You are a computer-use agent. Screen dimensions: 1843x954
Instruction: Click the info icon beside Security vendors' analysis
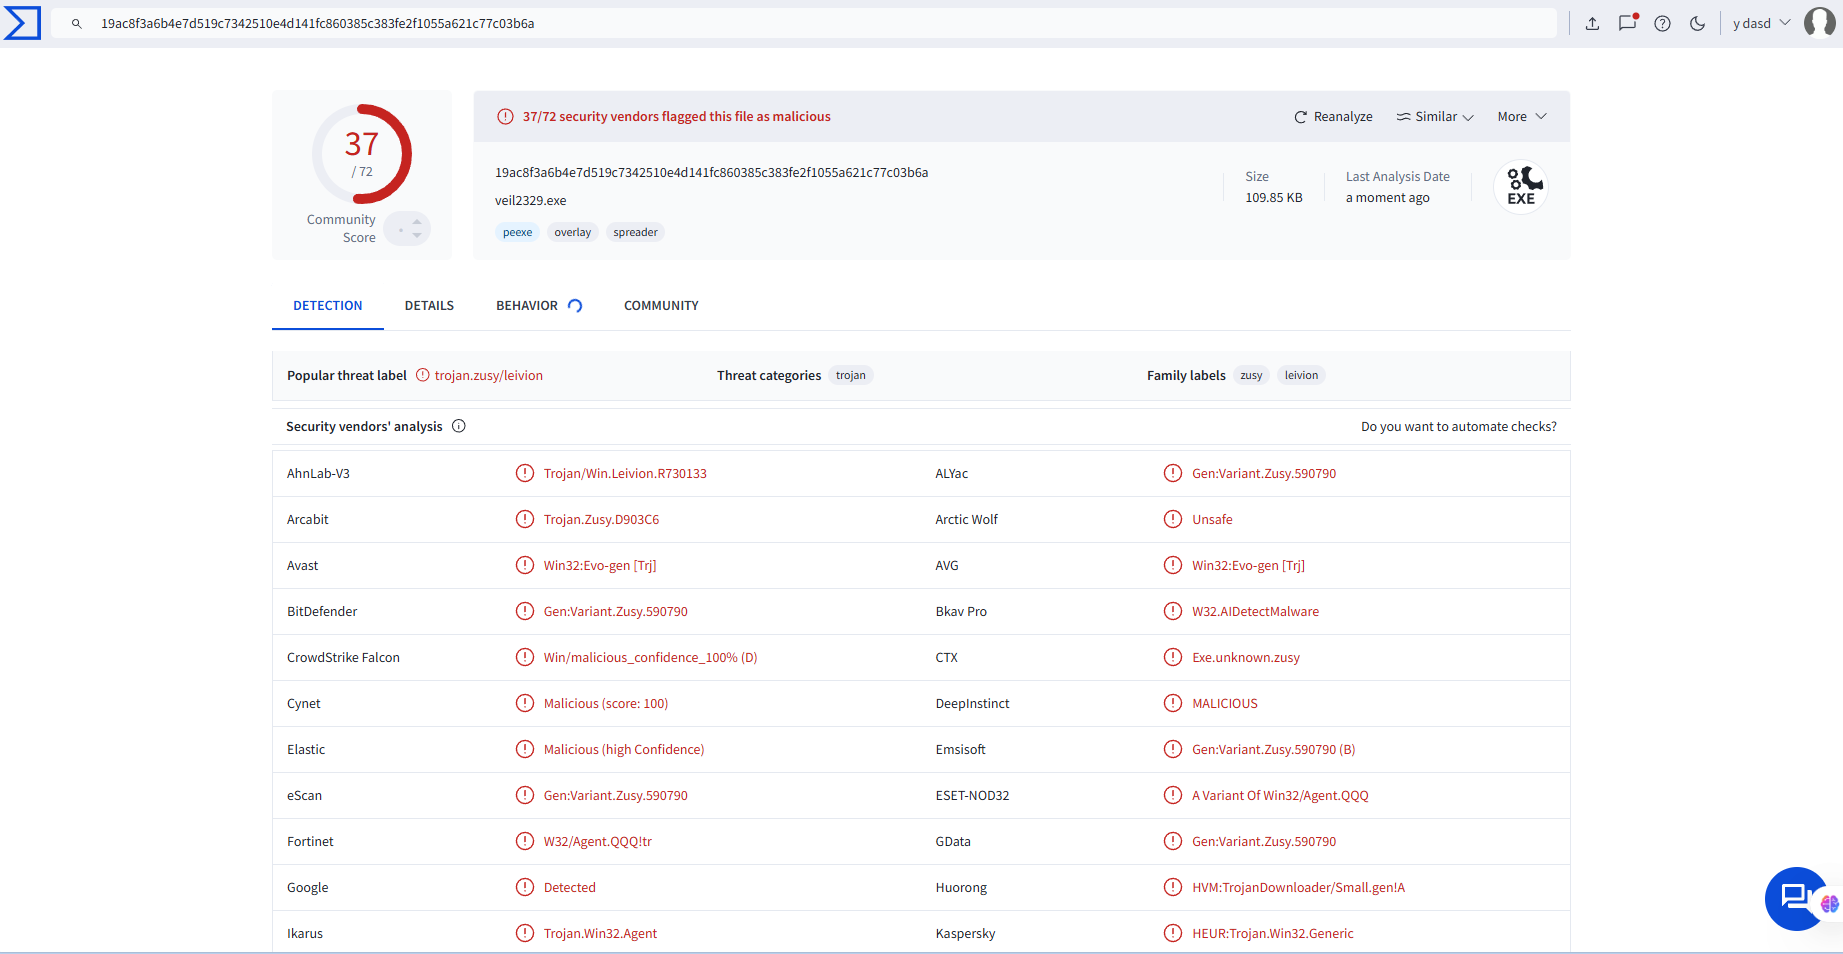(x=459, y=426)
